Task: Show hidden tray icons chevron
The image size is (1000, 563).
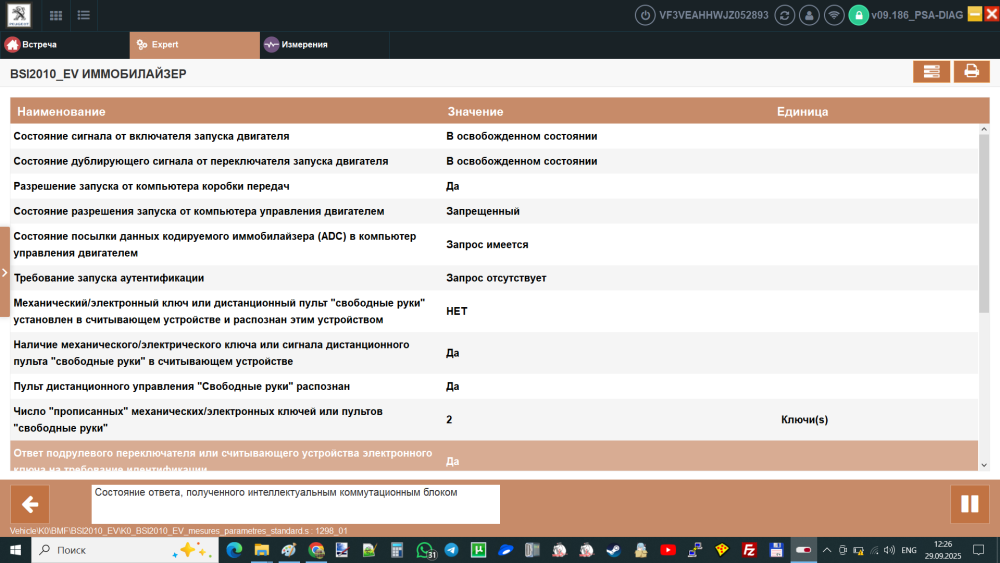Action: [x=827, y=550]
